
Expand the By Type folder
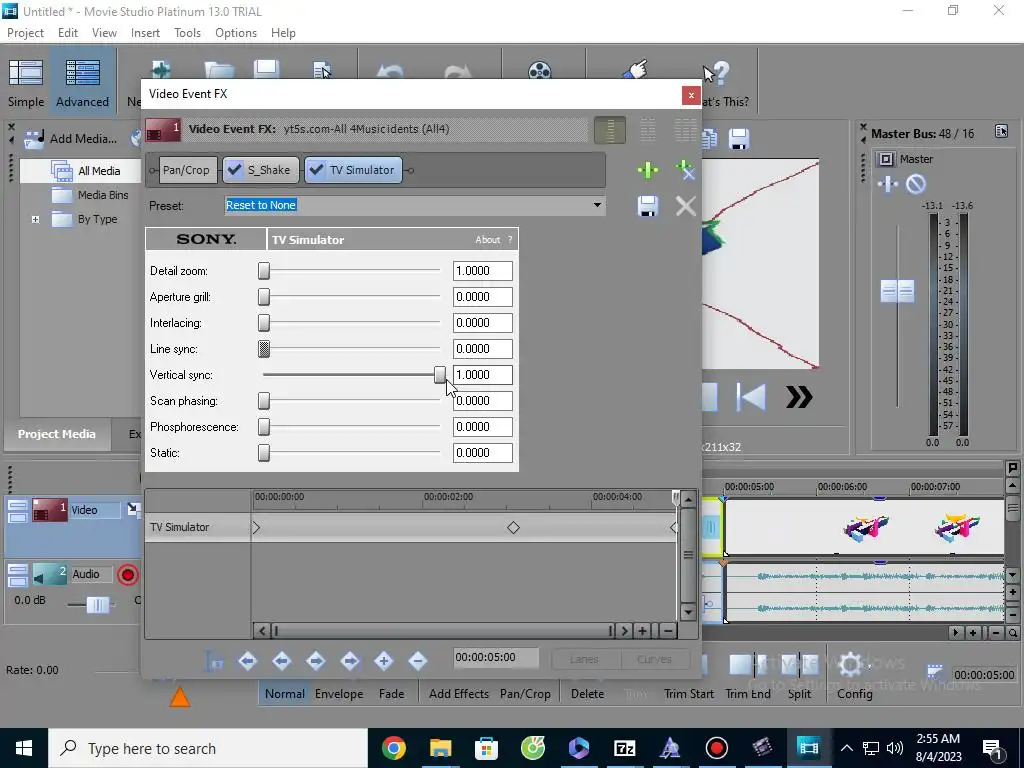pos(36,219)
